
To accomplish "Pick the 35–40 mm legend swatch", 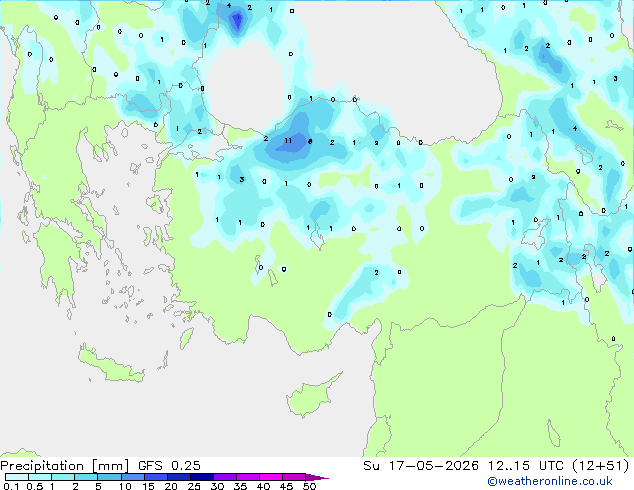I will coord(247,477).
